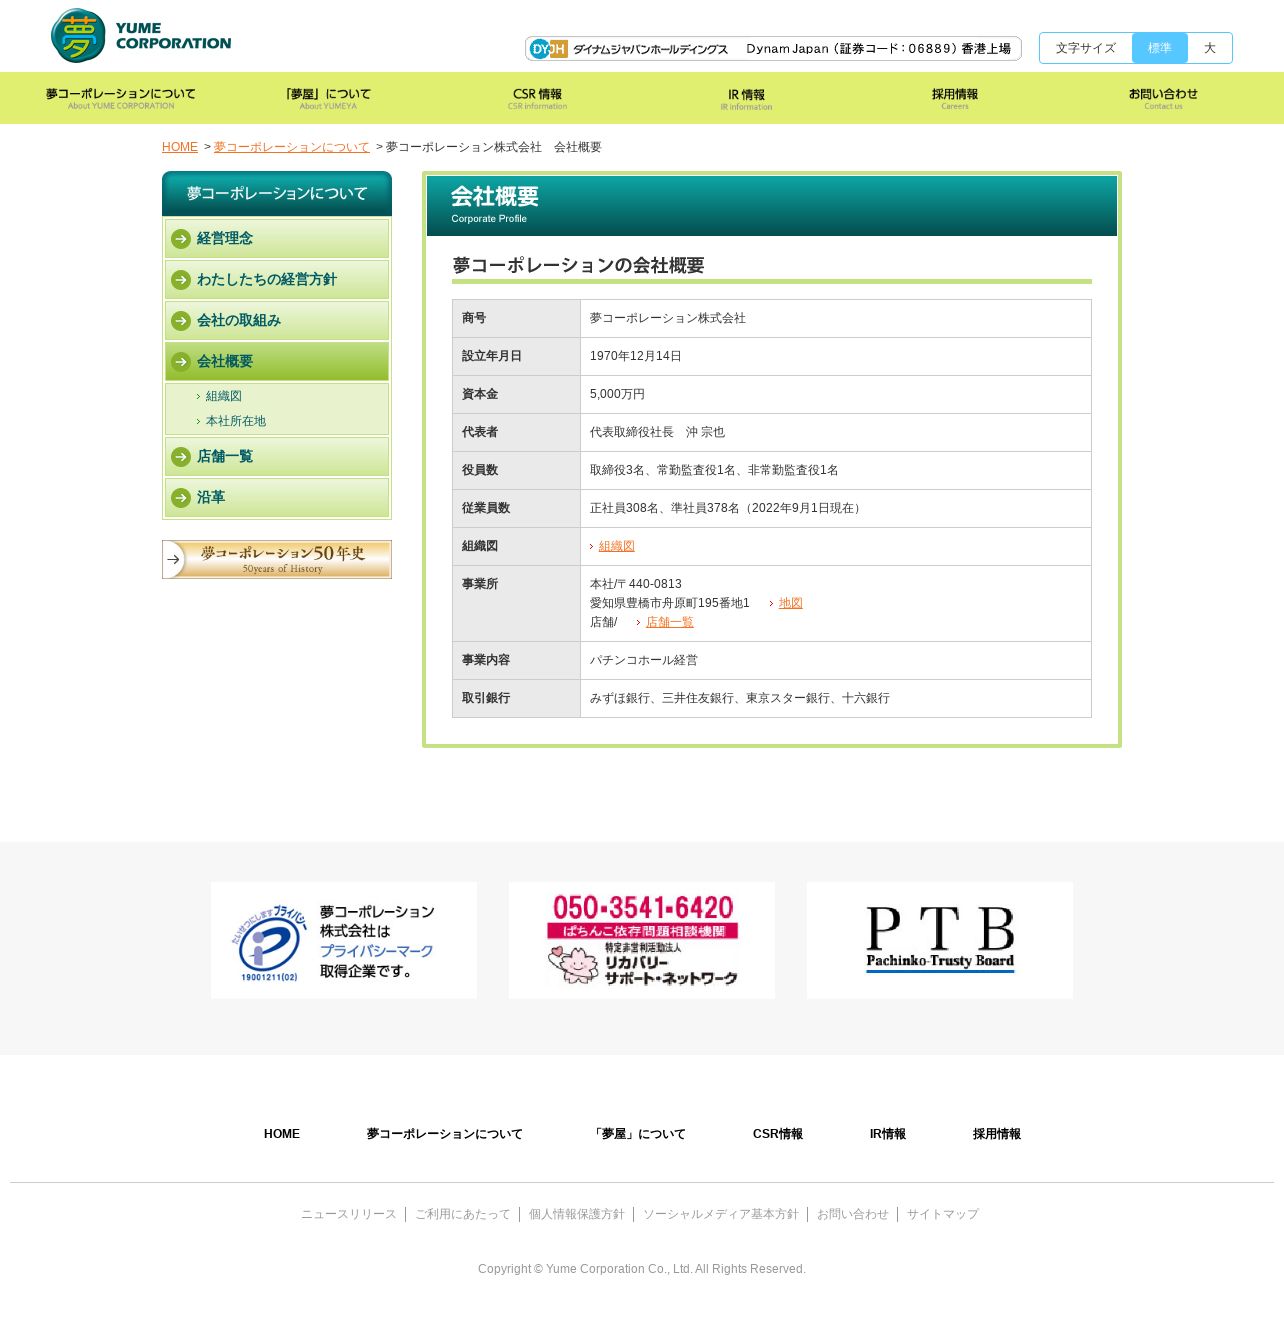Click footer IR情報 link
This screenshot has width=1284, height=1341.
888,1134
